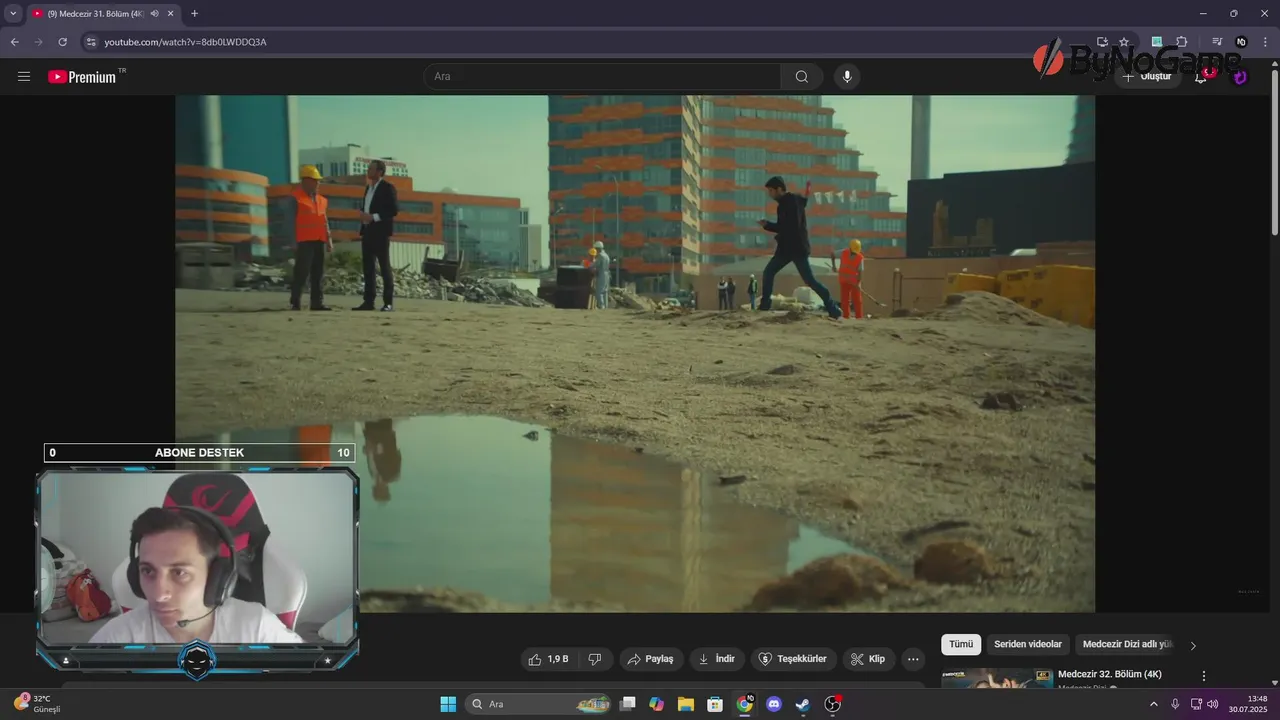
Task: Open Discord from taskbar
Action: [x=773, y=704]
